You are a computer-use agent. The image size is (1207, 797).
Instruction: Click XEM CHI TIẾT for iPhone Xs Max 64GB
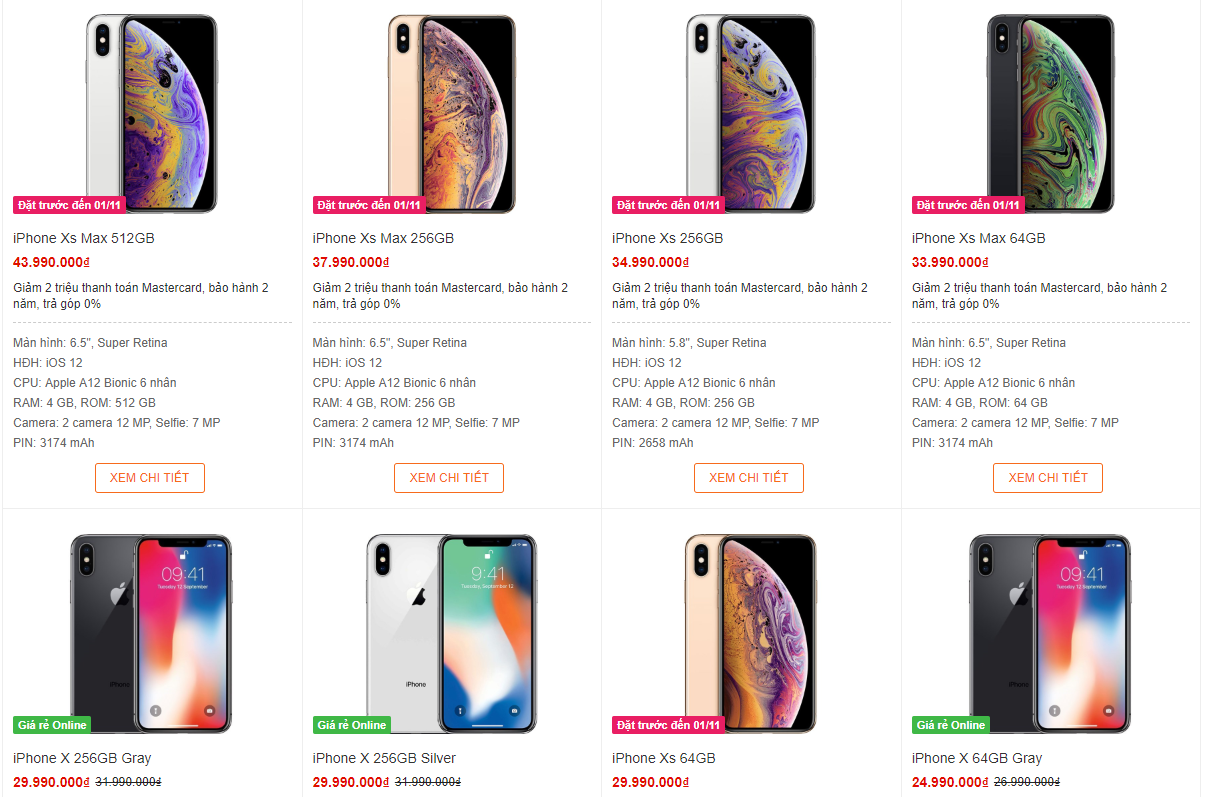coord(1048,478)
